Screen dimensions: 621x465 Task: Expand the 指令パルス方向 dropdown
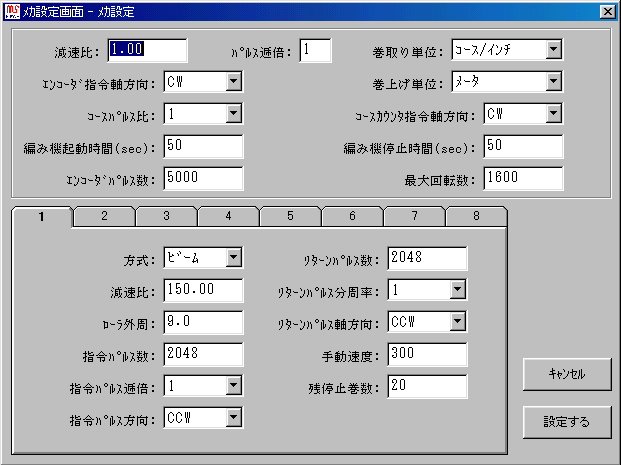[x=234, y=418]
